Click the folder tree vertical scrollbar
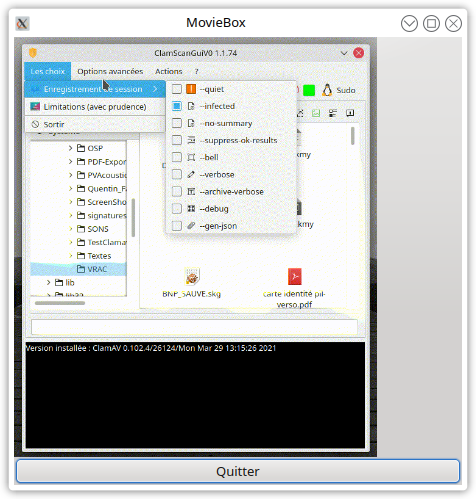 (133, 218)
